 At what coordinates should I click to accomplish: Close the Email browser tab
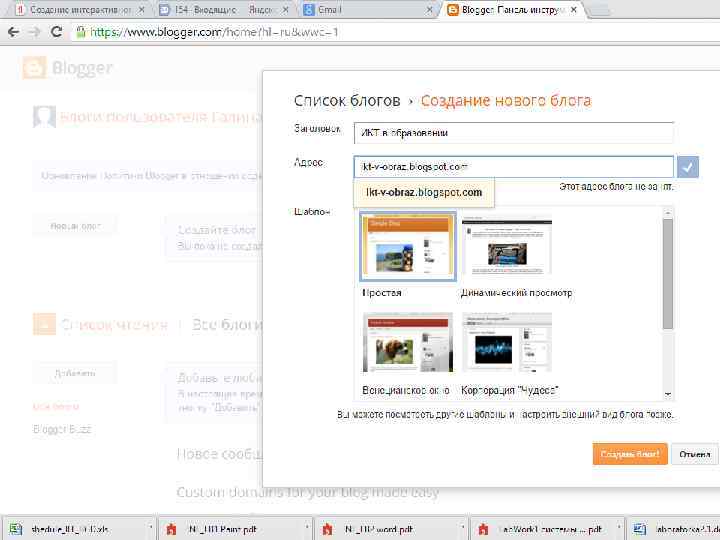tap(429, 10)
